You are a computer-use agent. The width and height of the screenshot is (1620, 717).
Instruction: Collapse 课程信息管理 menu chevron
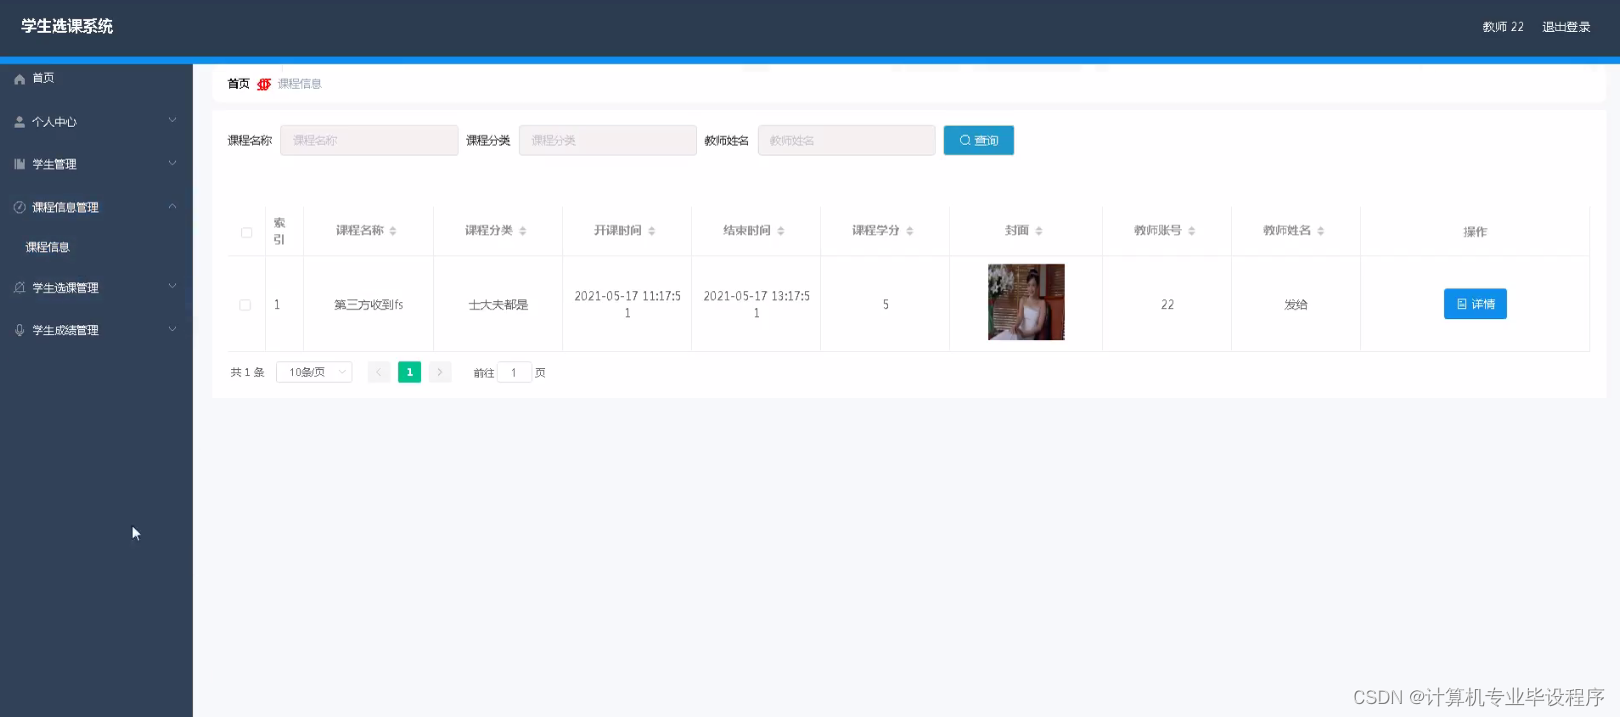pyautogui.click(x=172, y=206)
